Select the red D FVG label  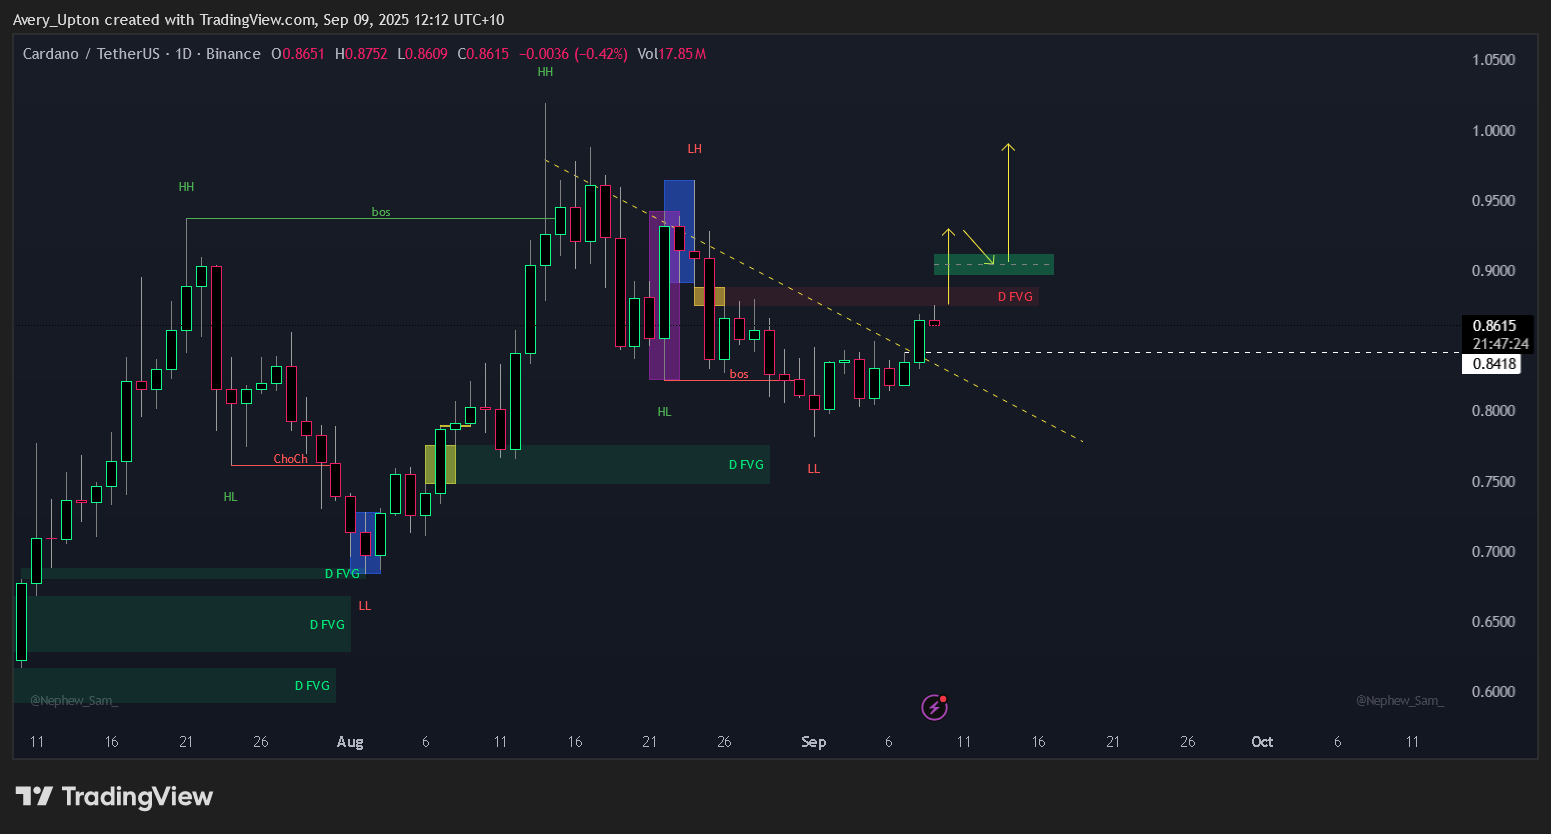click(1015, 297)
